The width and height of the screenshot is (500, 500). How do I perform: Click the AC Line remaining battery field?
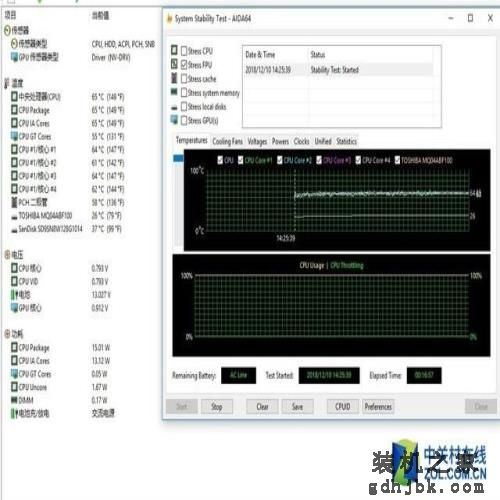pyautogui.click(x=239, y=375)
